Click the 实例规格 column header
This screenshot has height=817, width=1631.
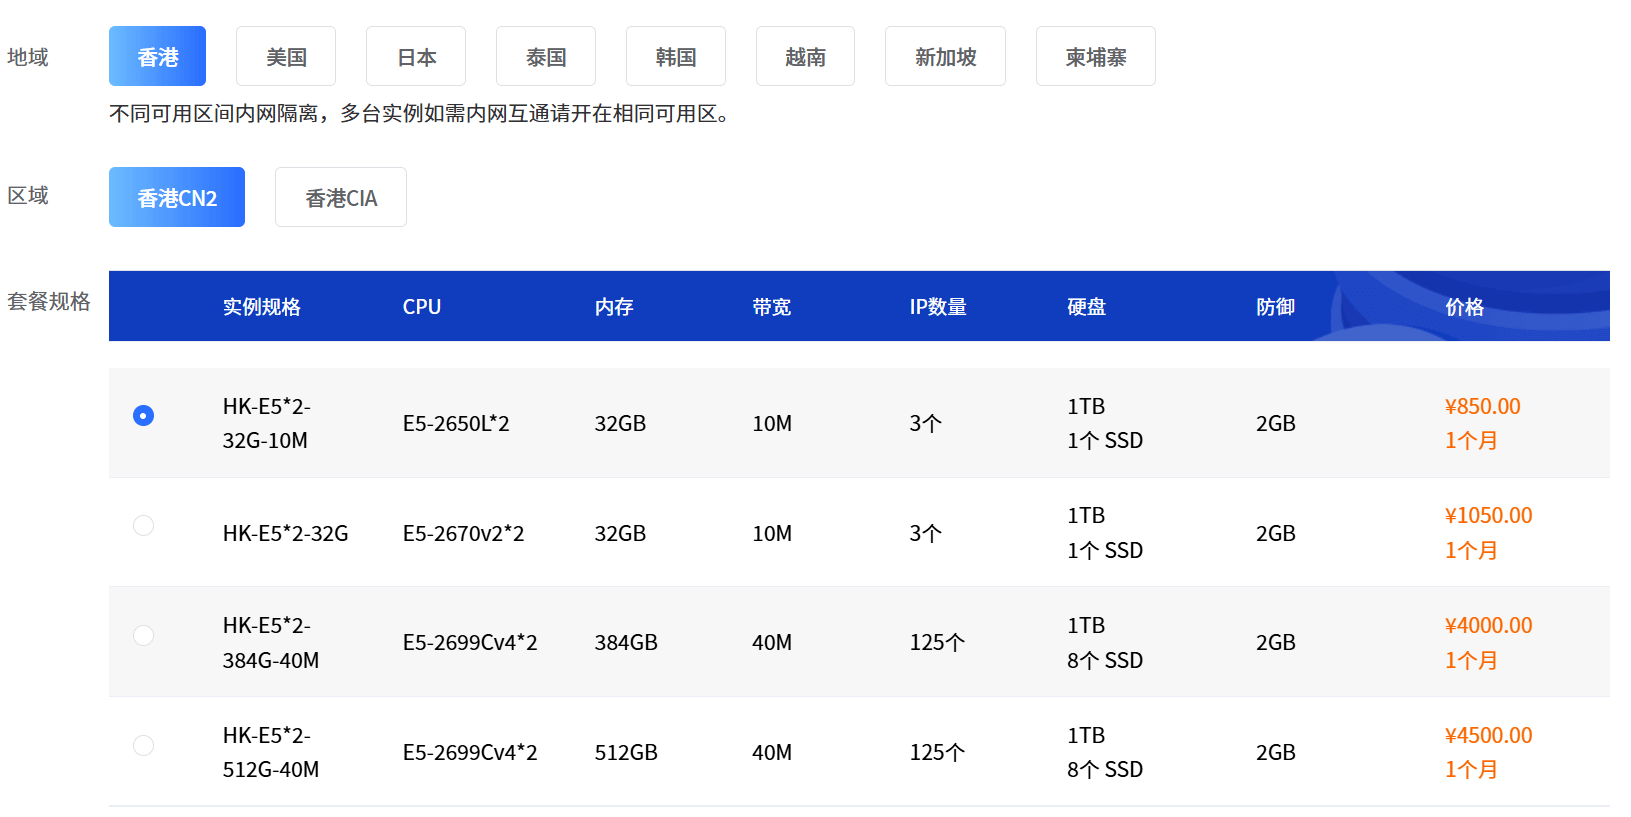click(262, 307)
